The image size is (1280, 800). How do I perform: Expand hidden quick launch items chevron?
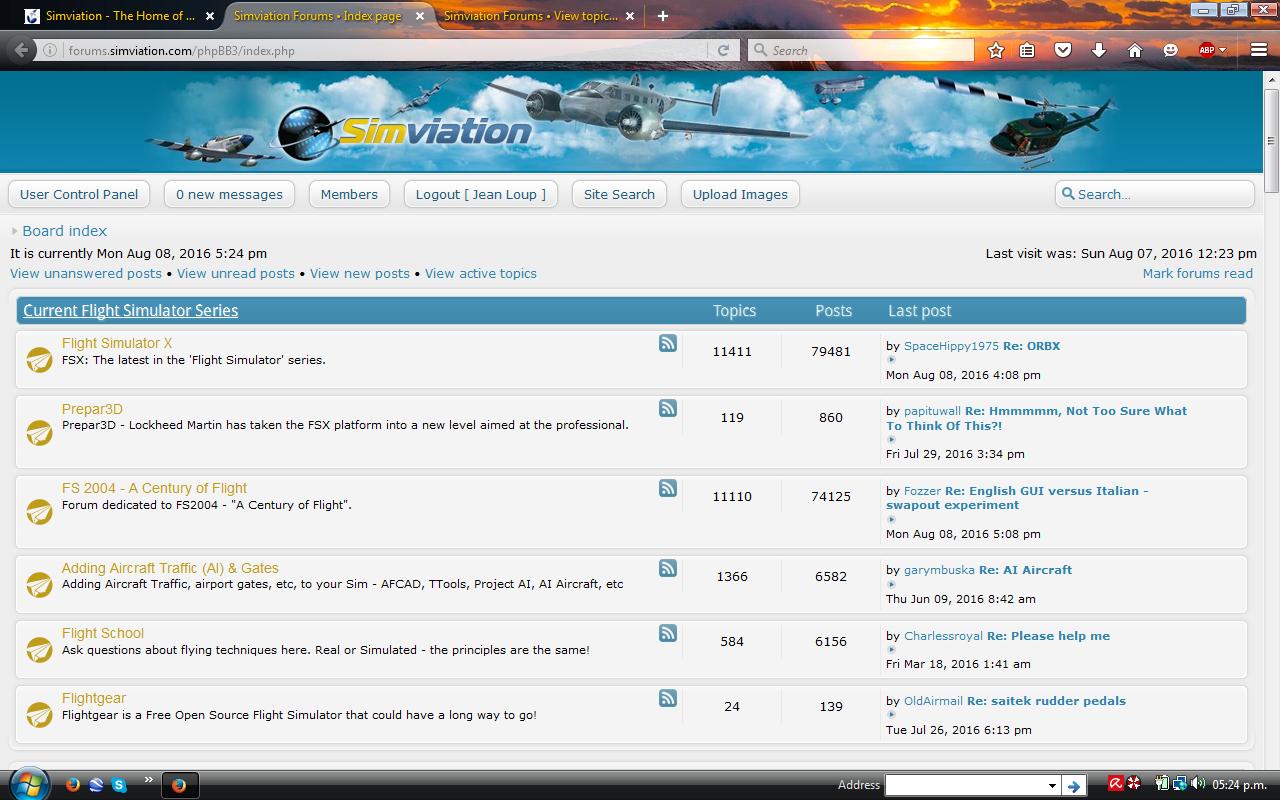[x=149, y=780]
